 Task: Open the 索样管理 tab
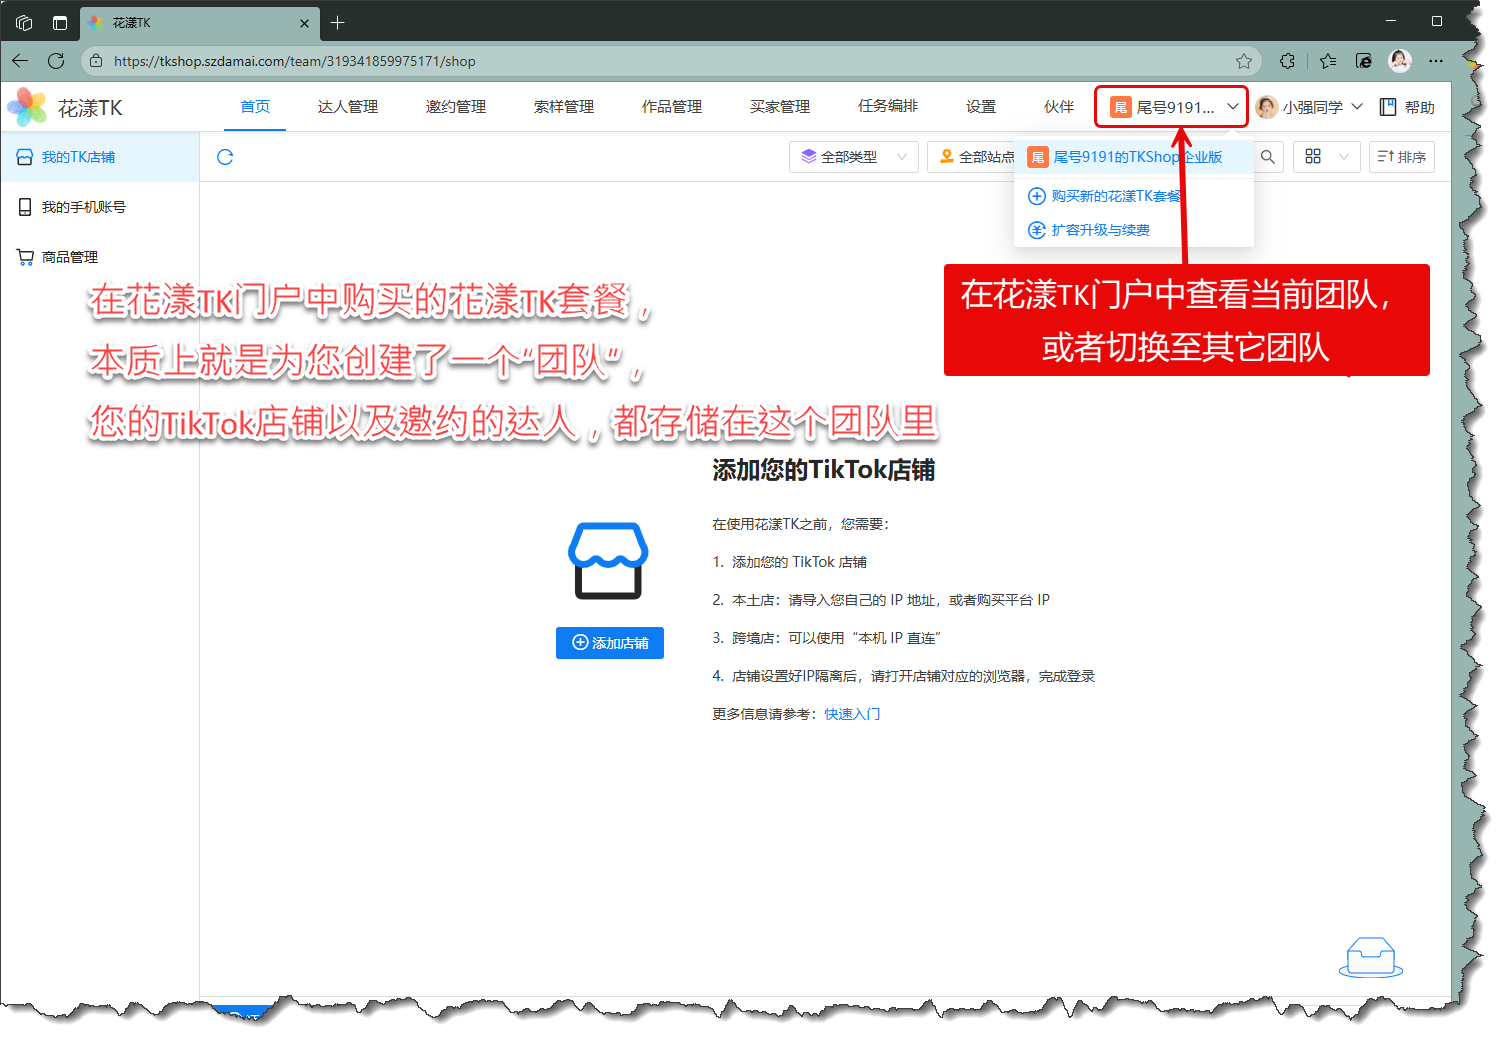click(x=564, y=106)
